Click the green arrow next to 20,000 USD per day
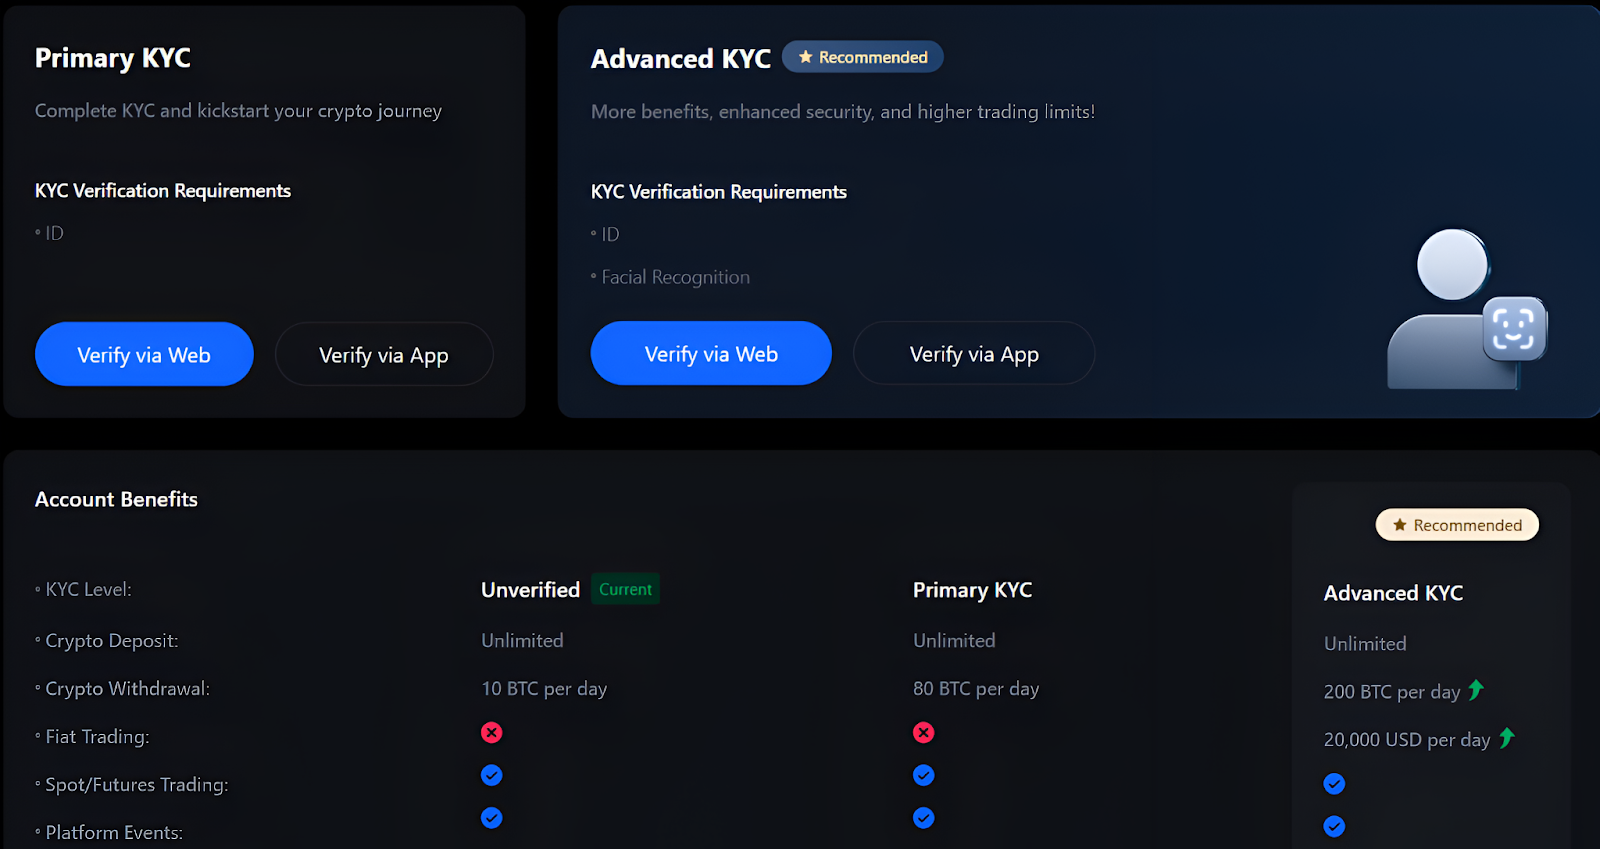1600x849 pixels. pyautogui.click(x=1507, y=738)
